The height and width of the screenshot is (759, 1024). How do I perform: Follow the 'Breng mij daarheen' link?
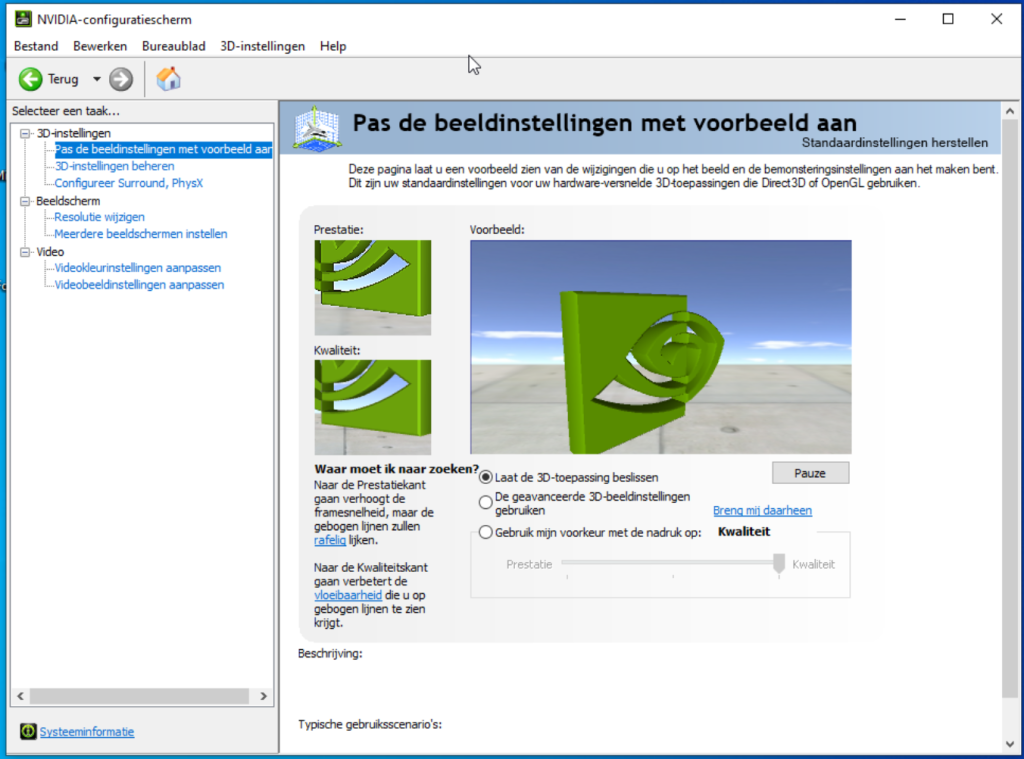pyautogui.click(x=762, y=511)
